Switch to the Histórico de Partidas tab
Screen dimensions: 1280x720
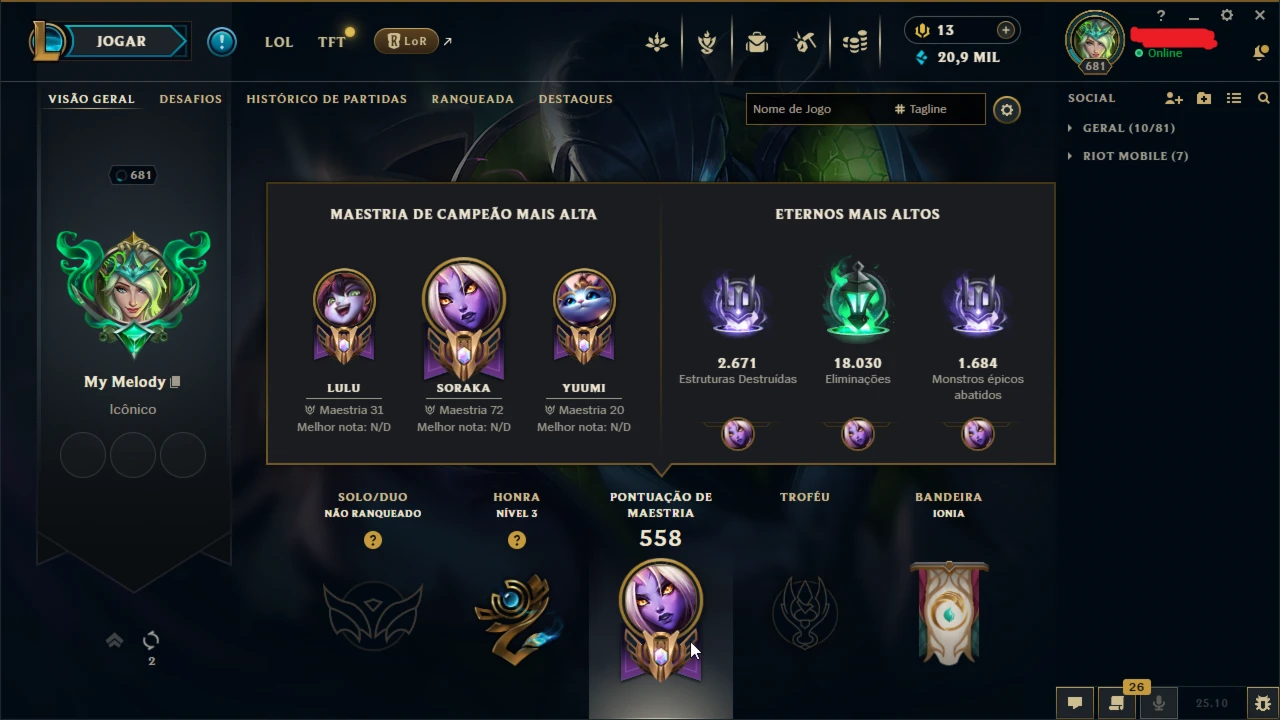pos(326,99)
